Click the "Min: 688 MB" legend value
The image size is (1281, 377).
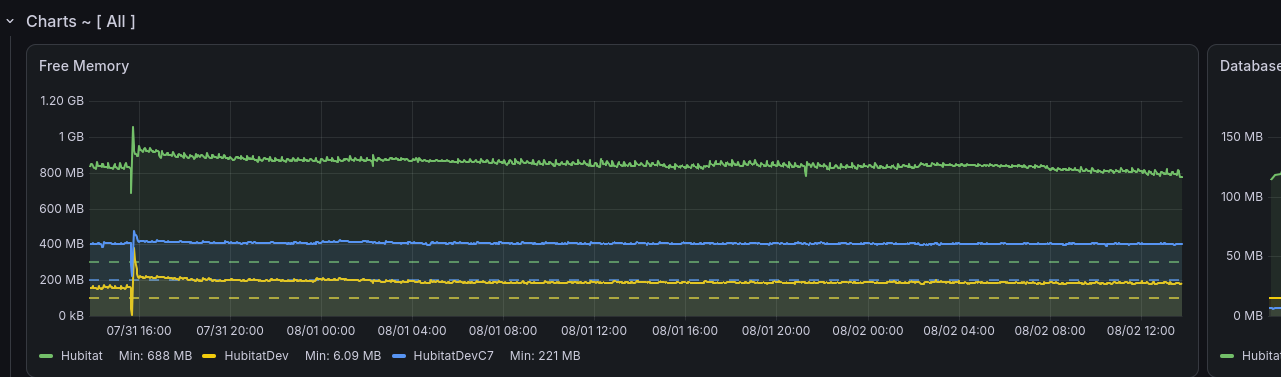pos(155,355)
